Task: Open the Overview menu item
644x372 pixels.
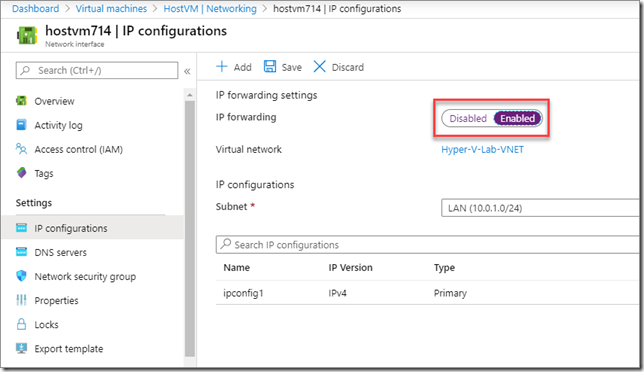Action: (54, 101)
